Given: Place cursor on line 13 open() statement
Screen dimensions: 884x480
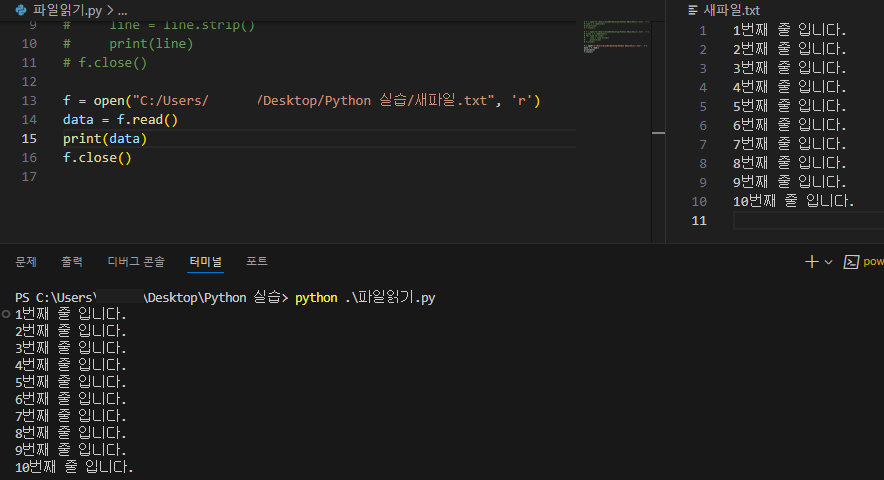Looking at the screenshot, I should [302, 100].
